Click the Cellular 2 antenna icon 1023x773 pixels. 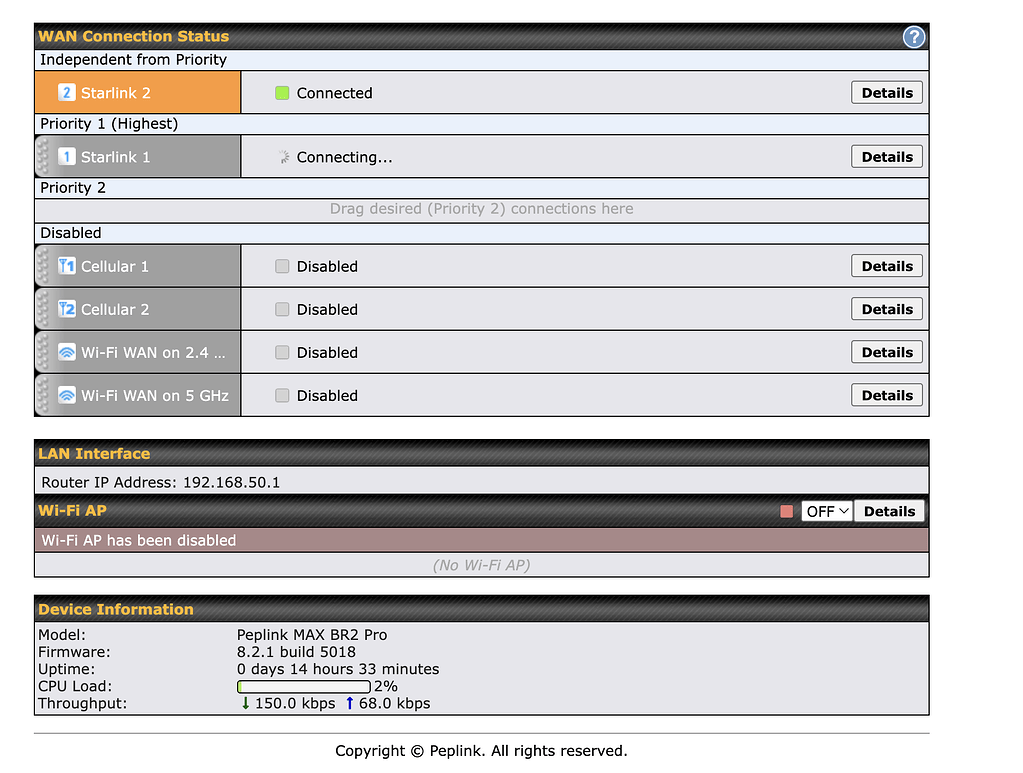[67, 309]
